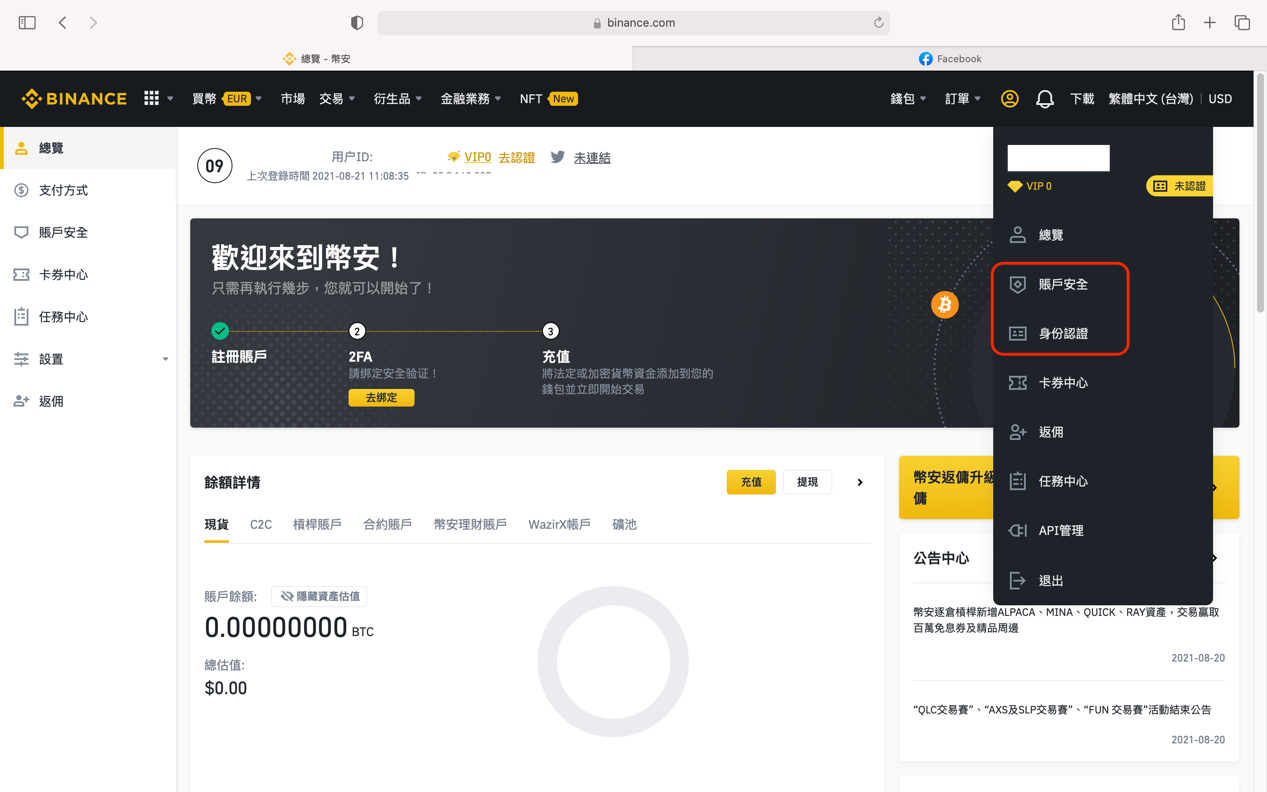
Task: Click the sidebar 任務中心 clipboard icon
Action: (x=21, y=316)
